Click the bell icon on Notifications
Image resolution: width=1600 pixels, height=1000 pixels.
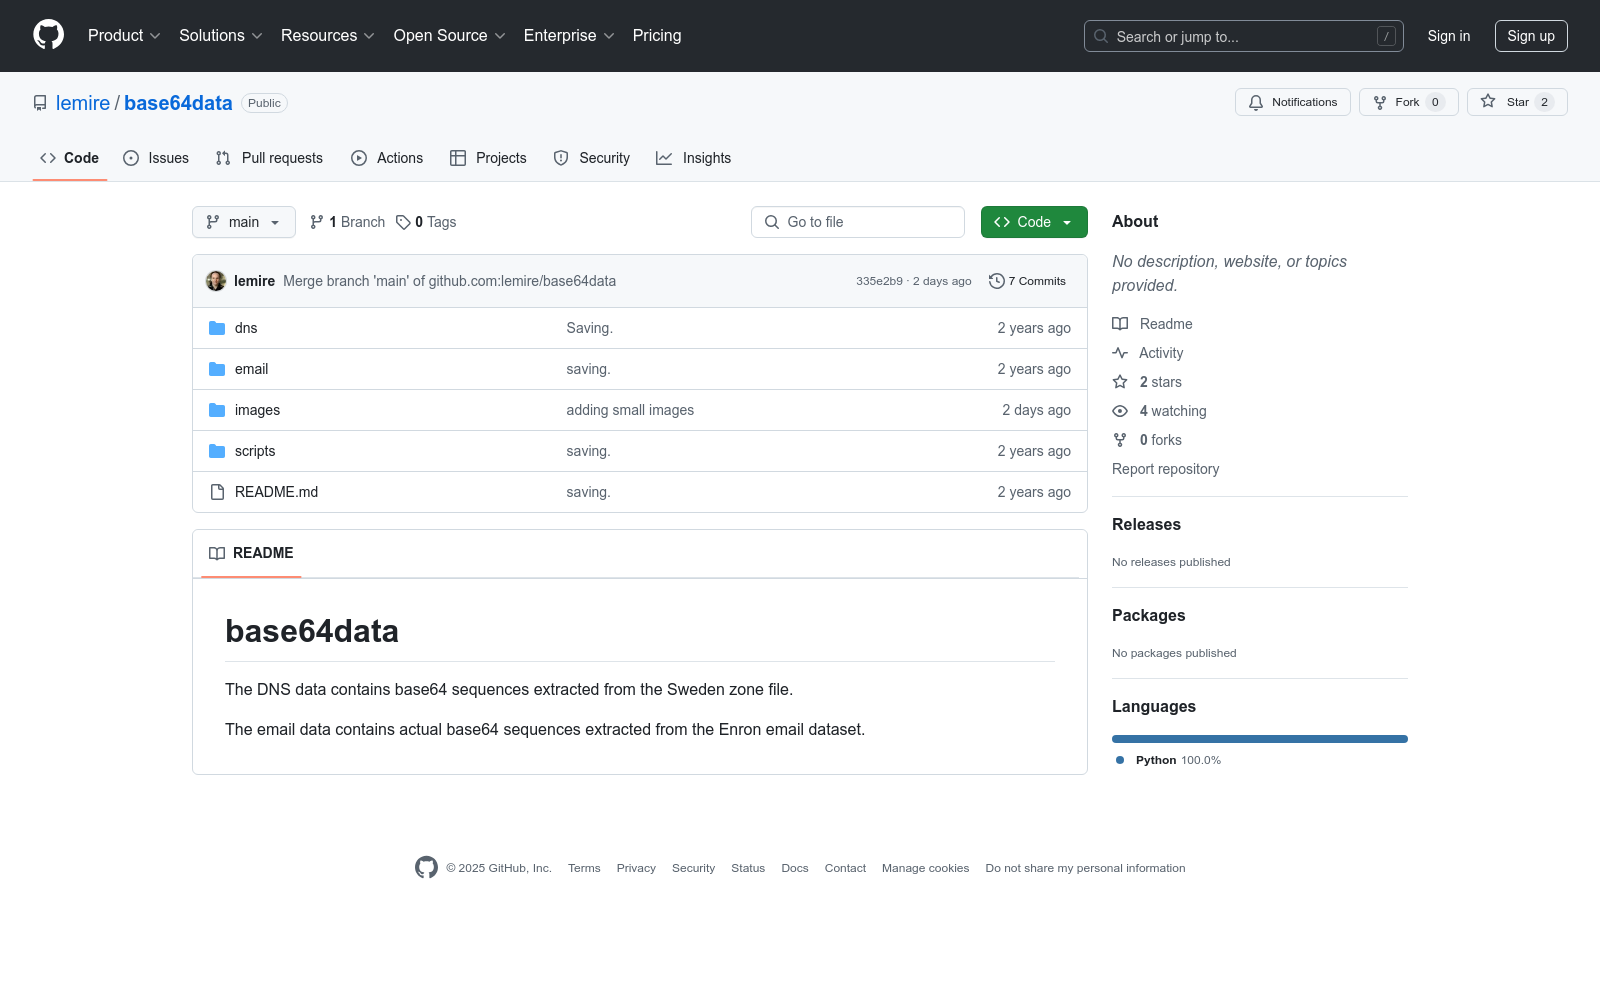[1256, 102]
